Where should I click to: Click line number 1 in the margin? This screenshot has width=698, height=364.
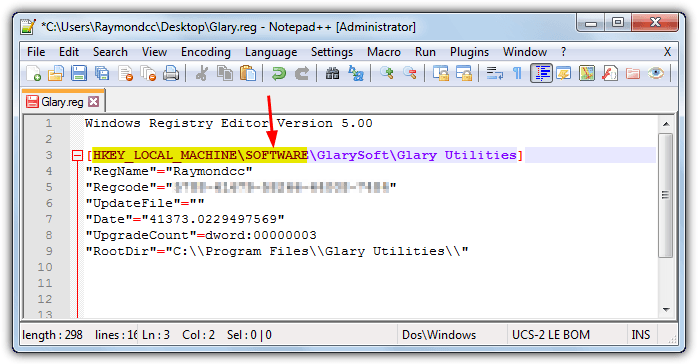pos(49,123)
